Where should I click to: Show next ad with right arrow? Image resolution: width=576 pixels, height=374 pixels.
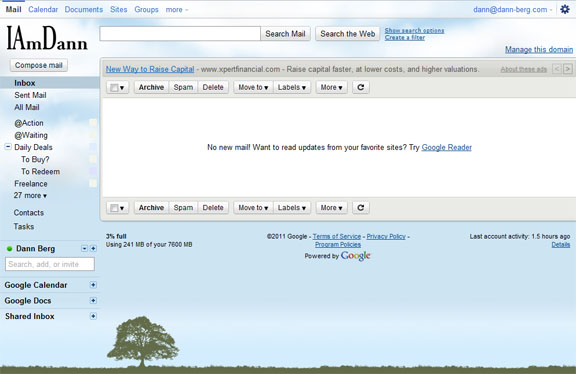pyautogui.click(x=568, y=69)
